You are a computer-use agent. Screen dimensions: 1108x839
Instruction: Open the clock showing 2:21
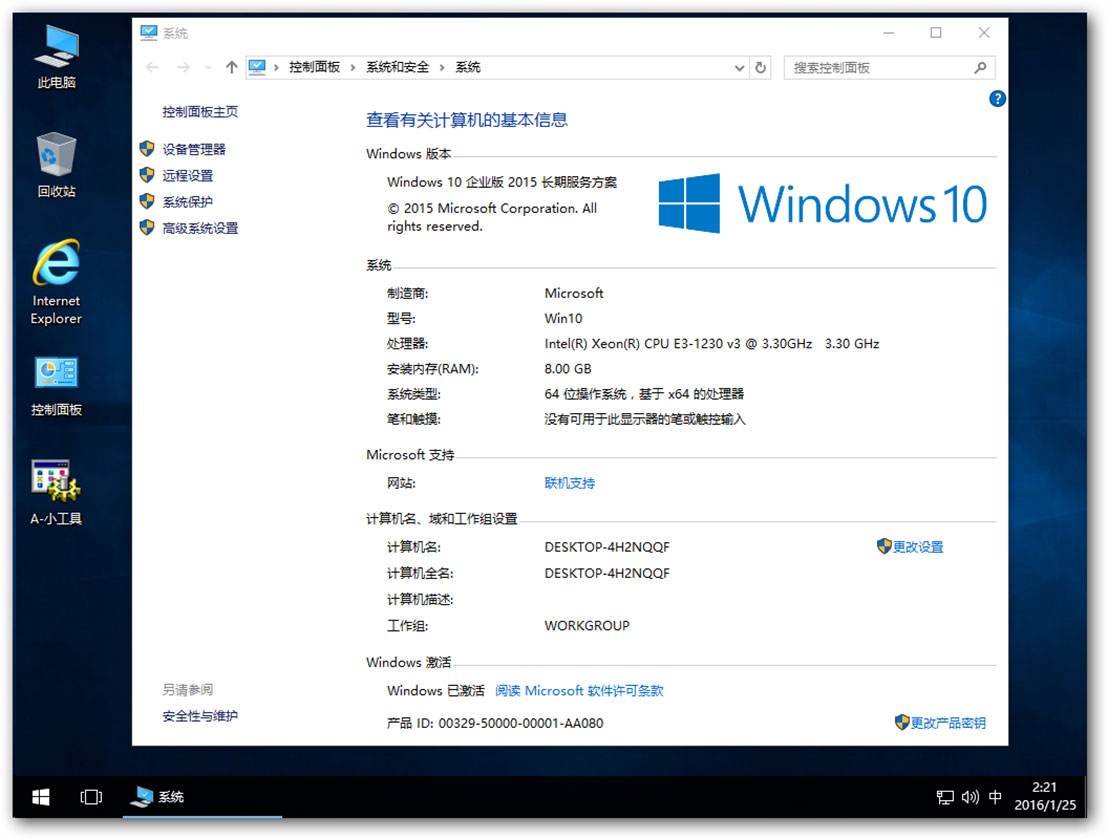(1045, 797)
